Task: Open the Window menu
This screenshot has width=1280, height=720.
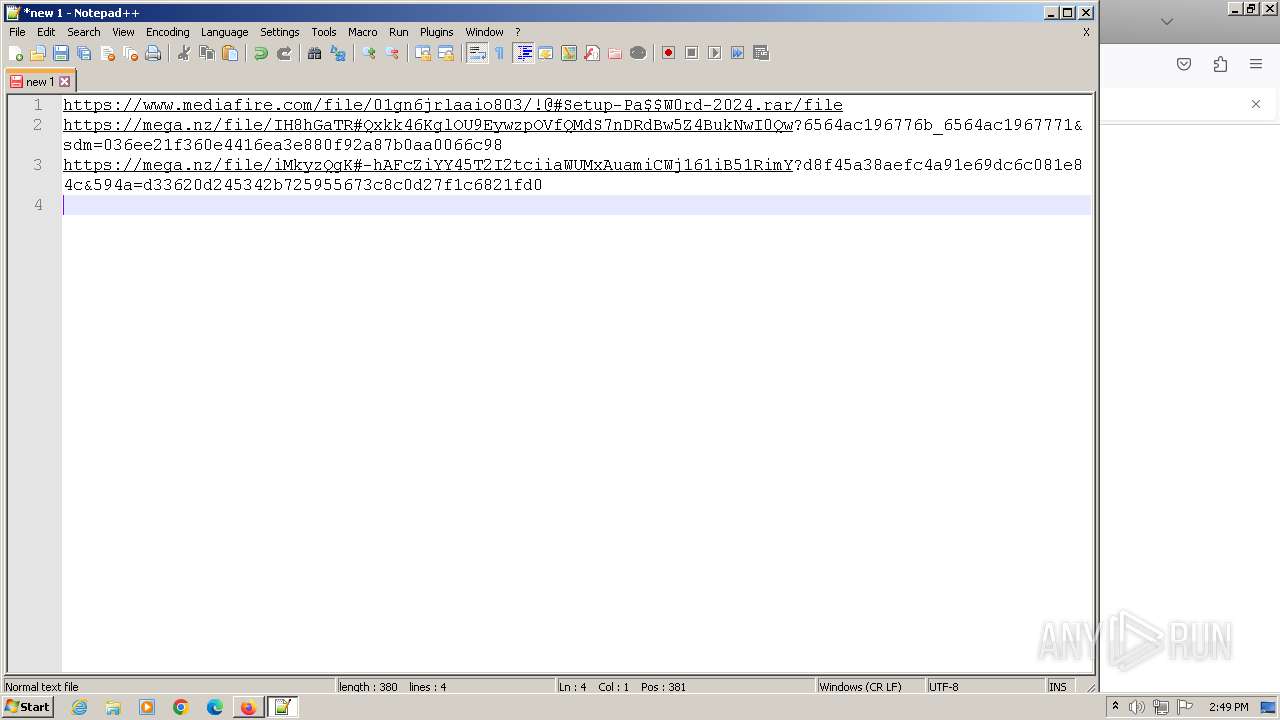Action: 485,32
